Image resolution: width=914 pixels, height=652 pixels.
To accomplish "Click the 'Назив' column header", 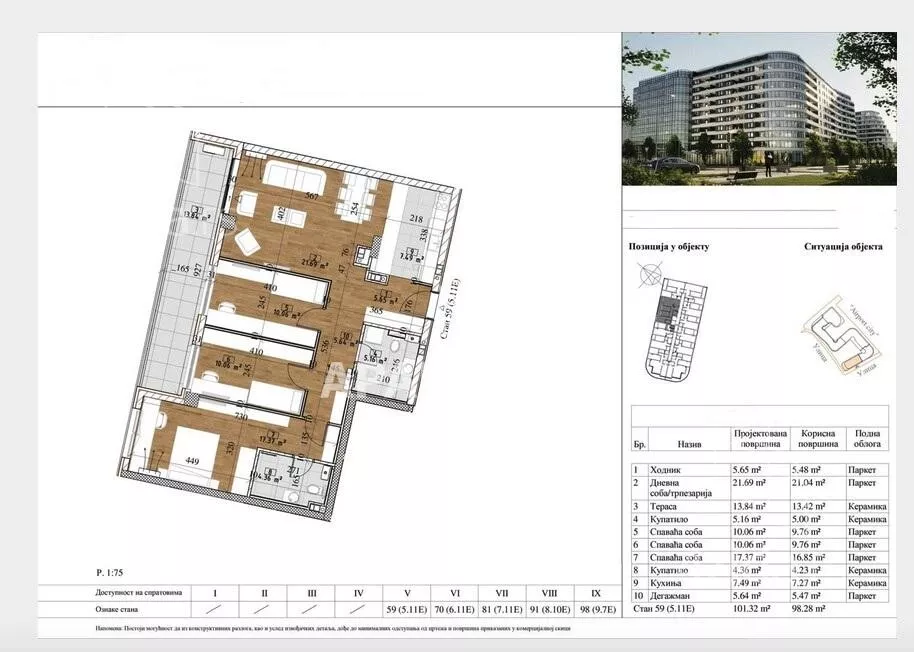I will click(x=689, y=444).
